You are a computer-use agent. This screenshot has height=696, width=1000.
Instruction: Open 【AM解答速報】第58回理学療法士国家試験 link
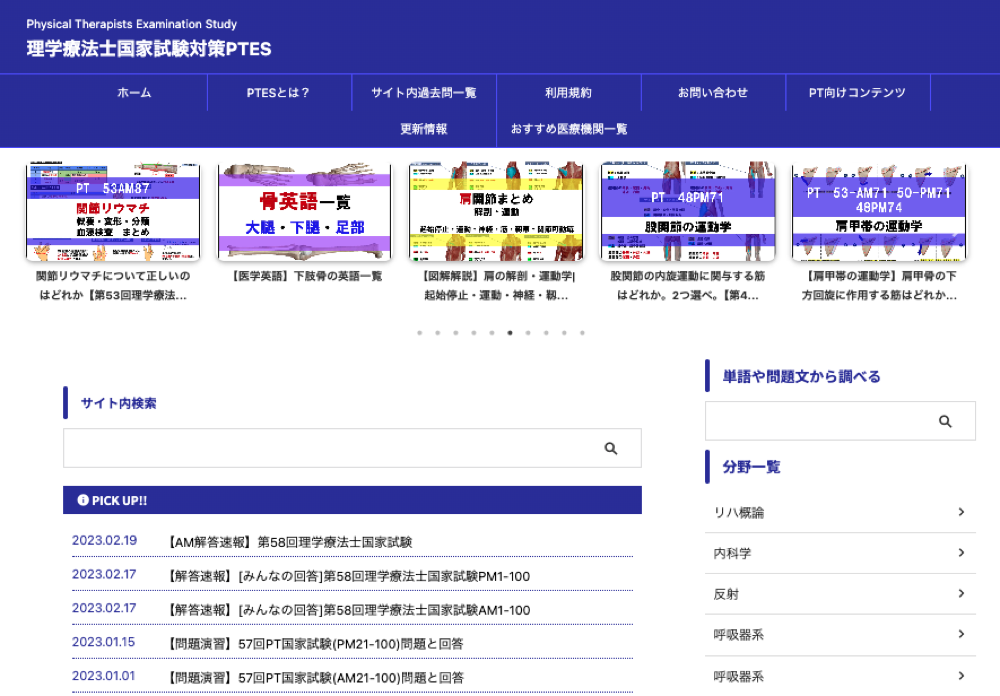(290, 542)
